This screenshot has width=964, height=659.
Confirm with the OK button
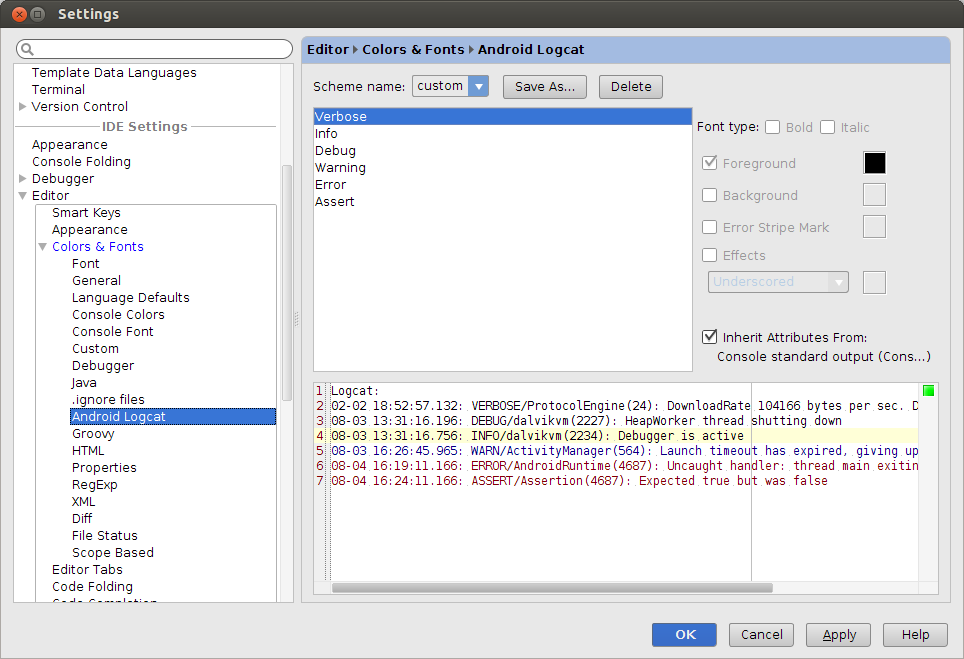click(684, 634)
